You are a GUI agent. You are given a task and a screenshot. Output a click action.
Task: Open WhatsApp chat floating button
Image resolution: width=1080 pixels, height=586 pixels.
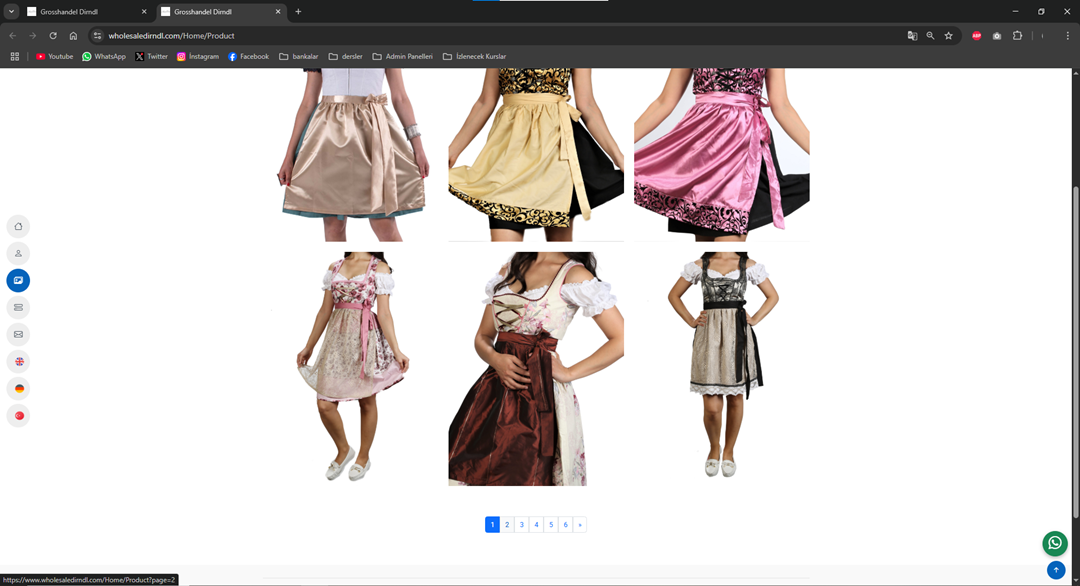[x=1055, y=543]
